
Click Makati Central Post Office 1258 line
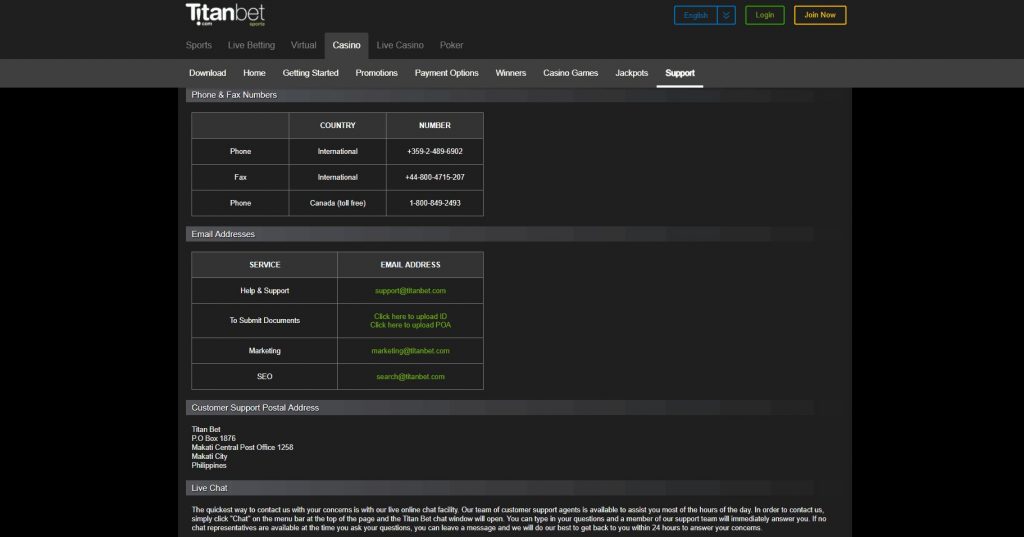[242, 448]
